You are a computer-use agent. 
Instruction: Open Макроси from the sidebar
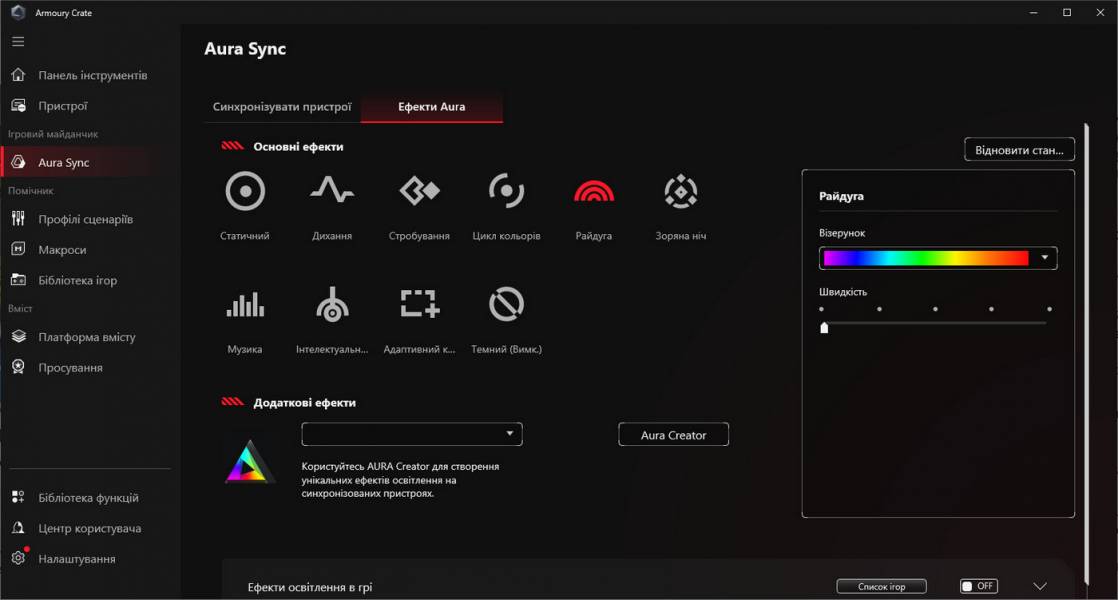62,249
